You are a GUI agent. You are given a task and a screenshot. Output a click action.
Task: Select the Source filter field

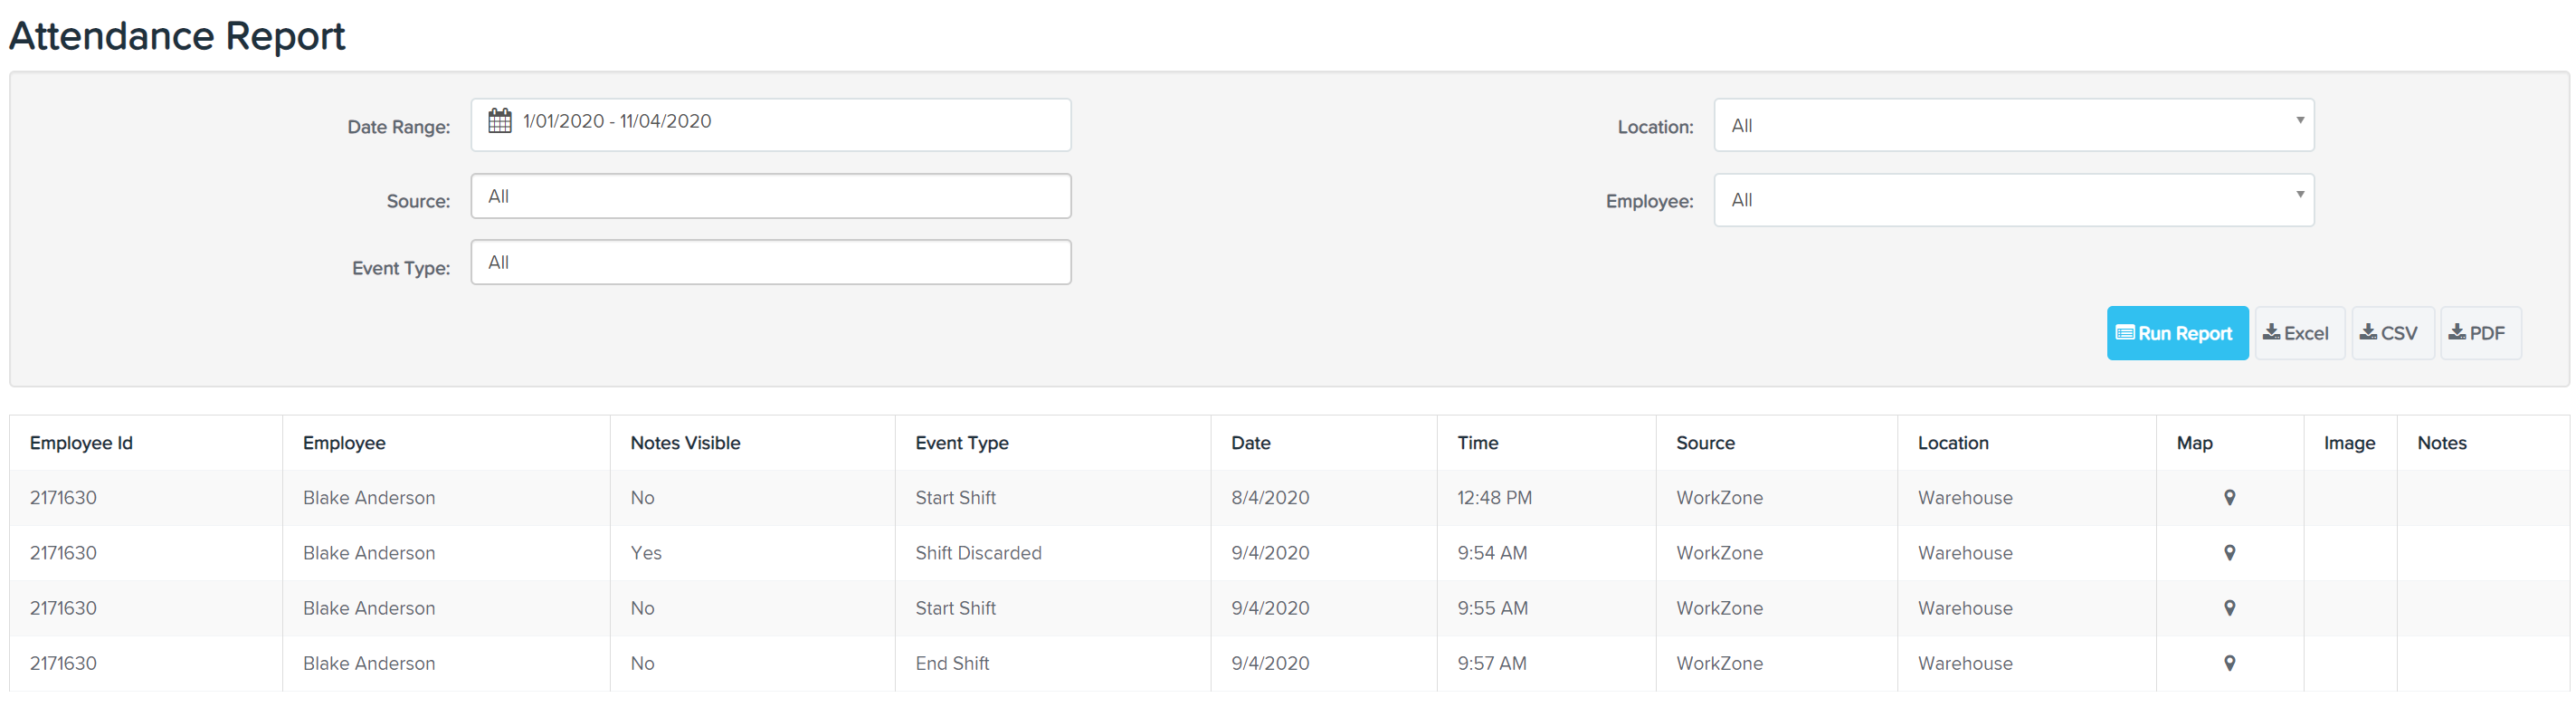click(771, 196)
